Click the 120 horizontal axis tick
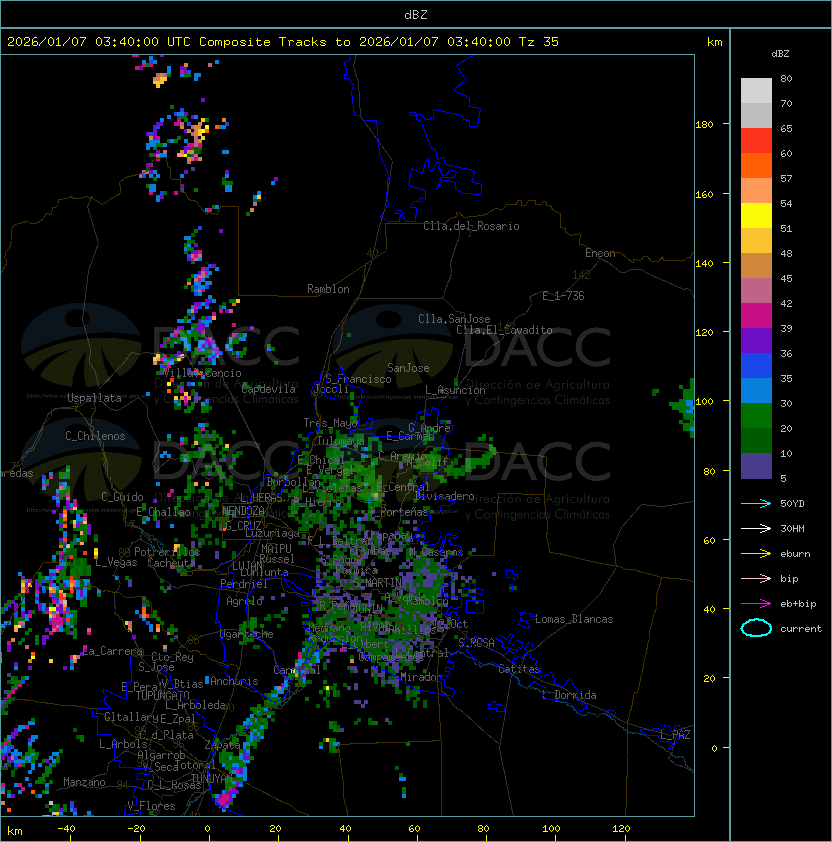 click(621, 829)
